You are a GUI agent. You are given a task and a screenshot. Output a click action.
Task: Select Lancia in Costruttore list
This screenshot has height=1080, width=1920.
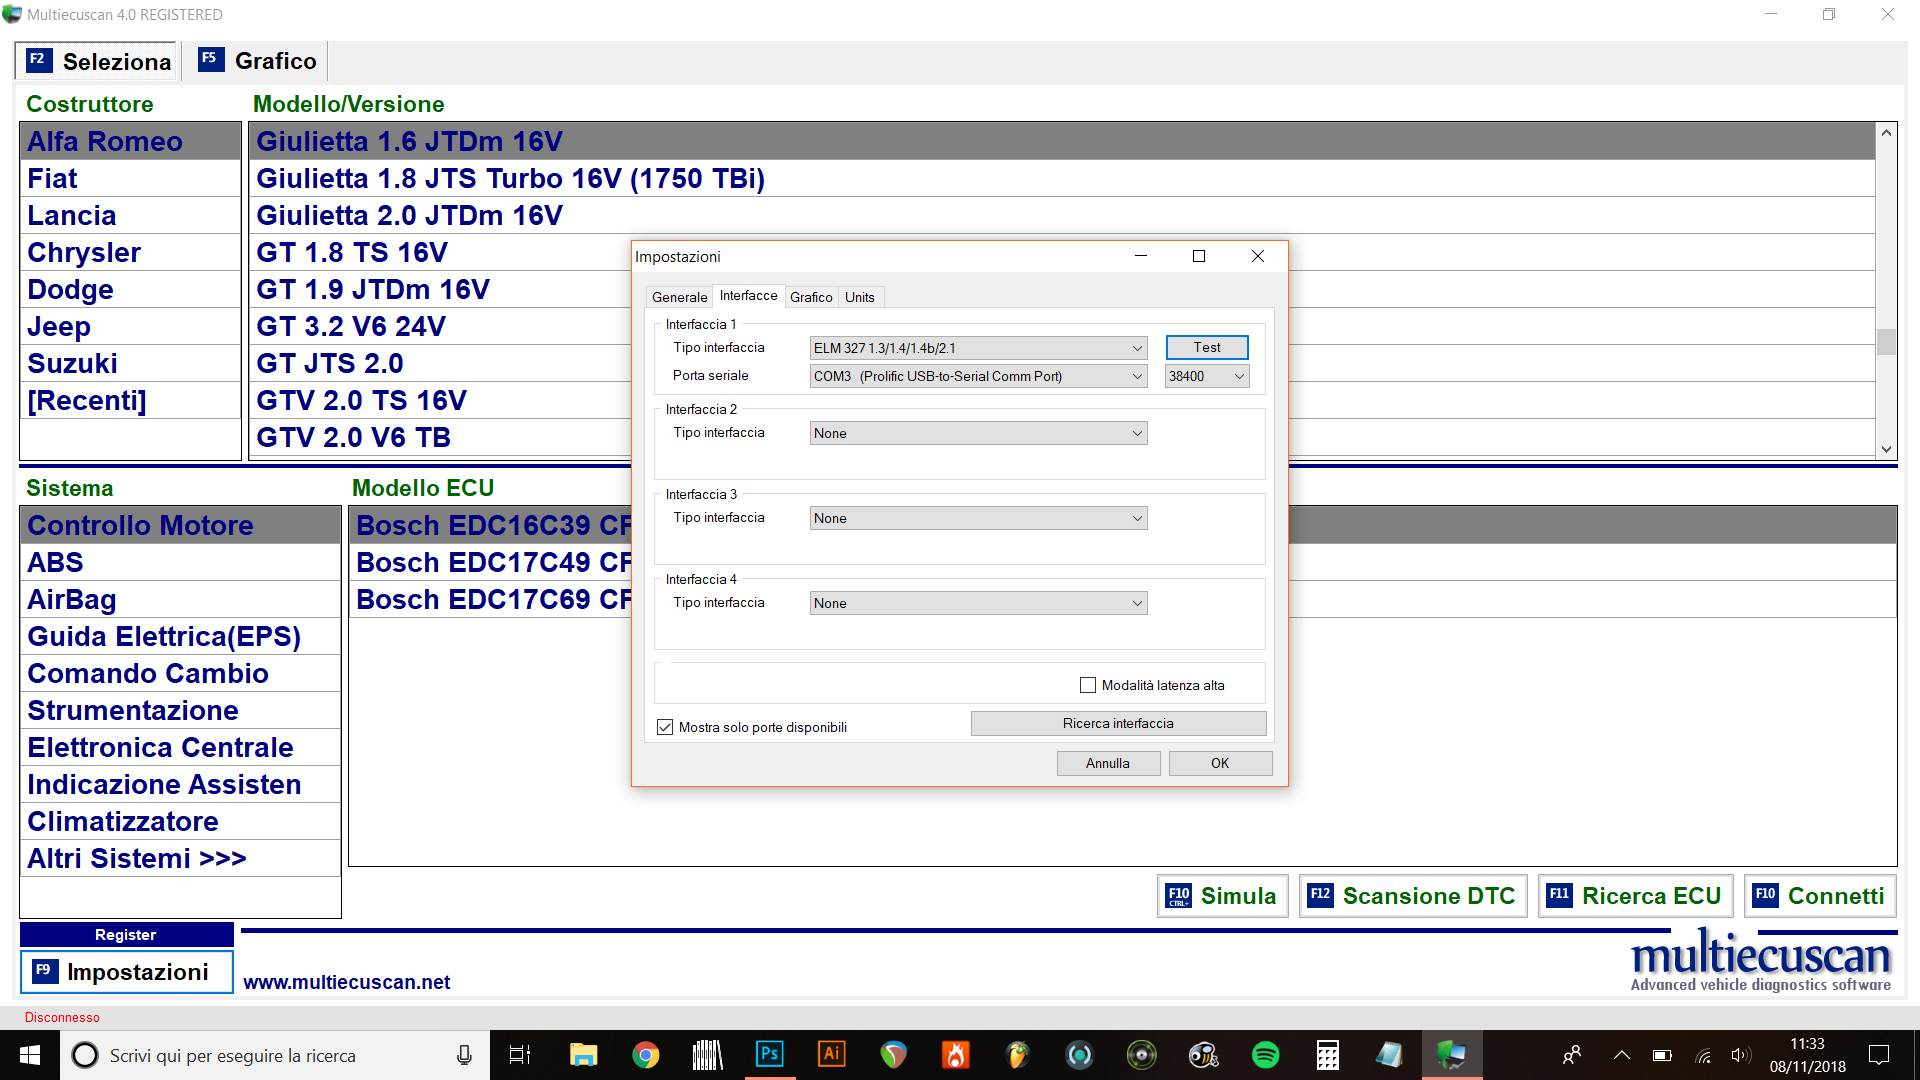[x=130, y=215]
